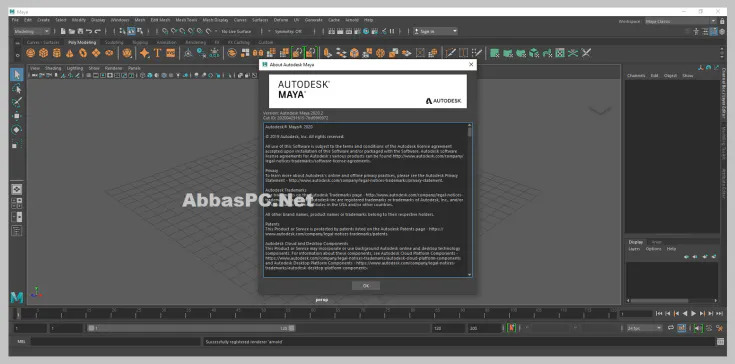Select the Lasso tool in the toolbox
Viewport: 735px width, 364px height.
pos(17,88)
